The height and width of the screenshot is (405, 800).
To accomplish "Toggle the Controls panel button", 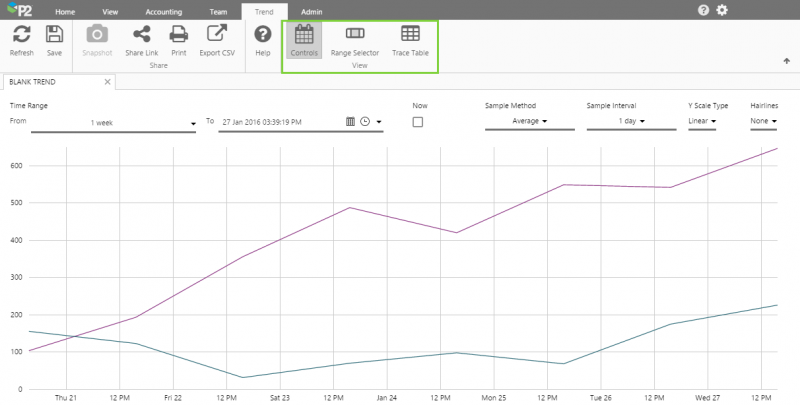I will [304, 40].
